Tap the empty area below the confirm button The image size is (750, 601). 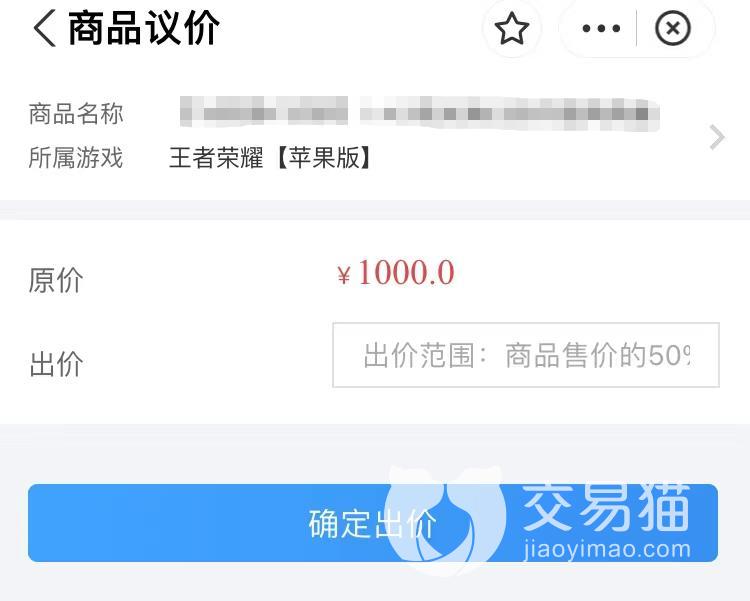click(x=375, y=582)
